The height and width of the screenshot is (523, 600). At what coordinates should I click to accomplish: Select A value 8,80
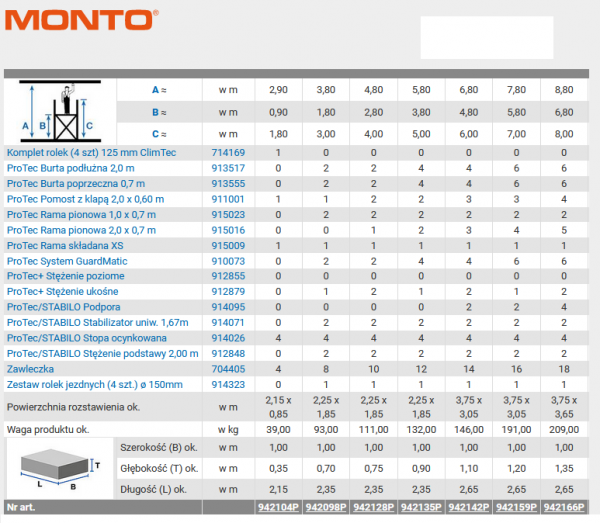tap(564, 90)
